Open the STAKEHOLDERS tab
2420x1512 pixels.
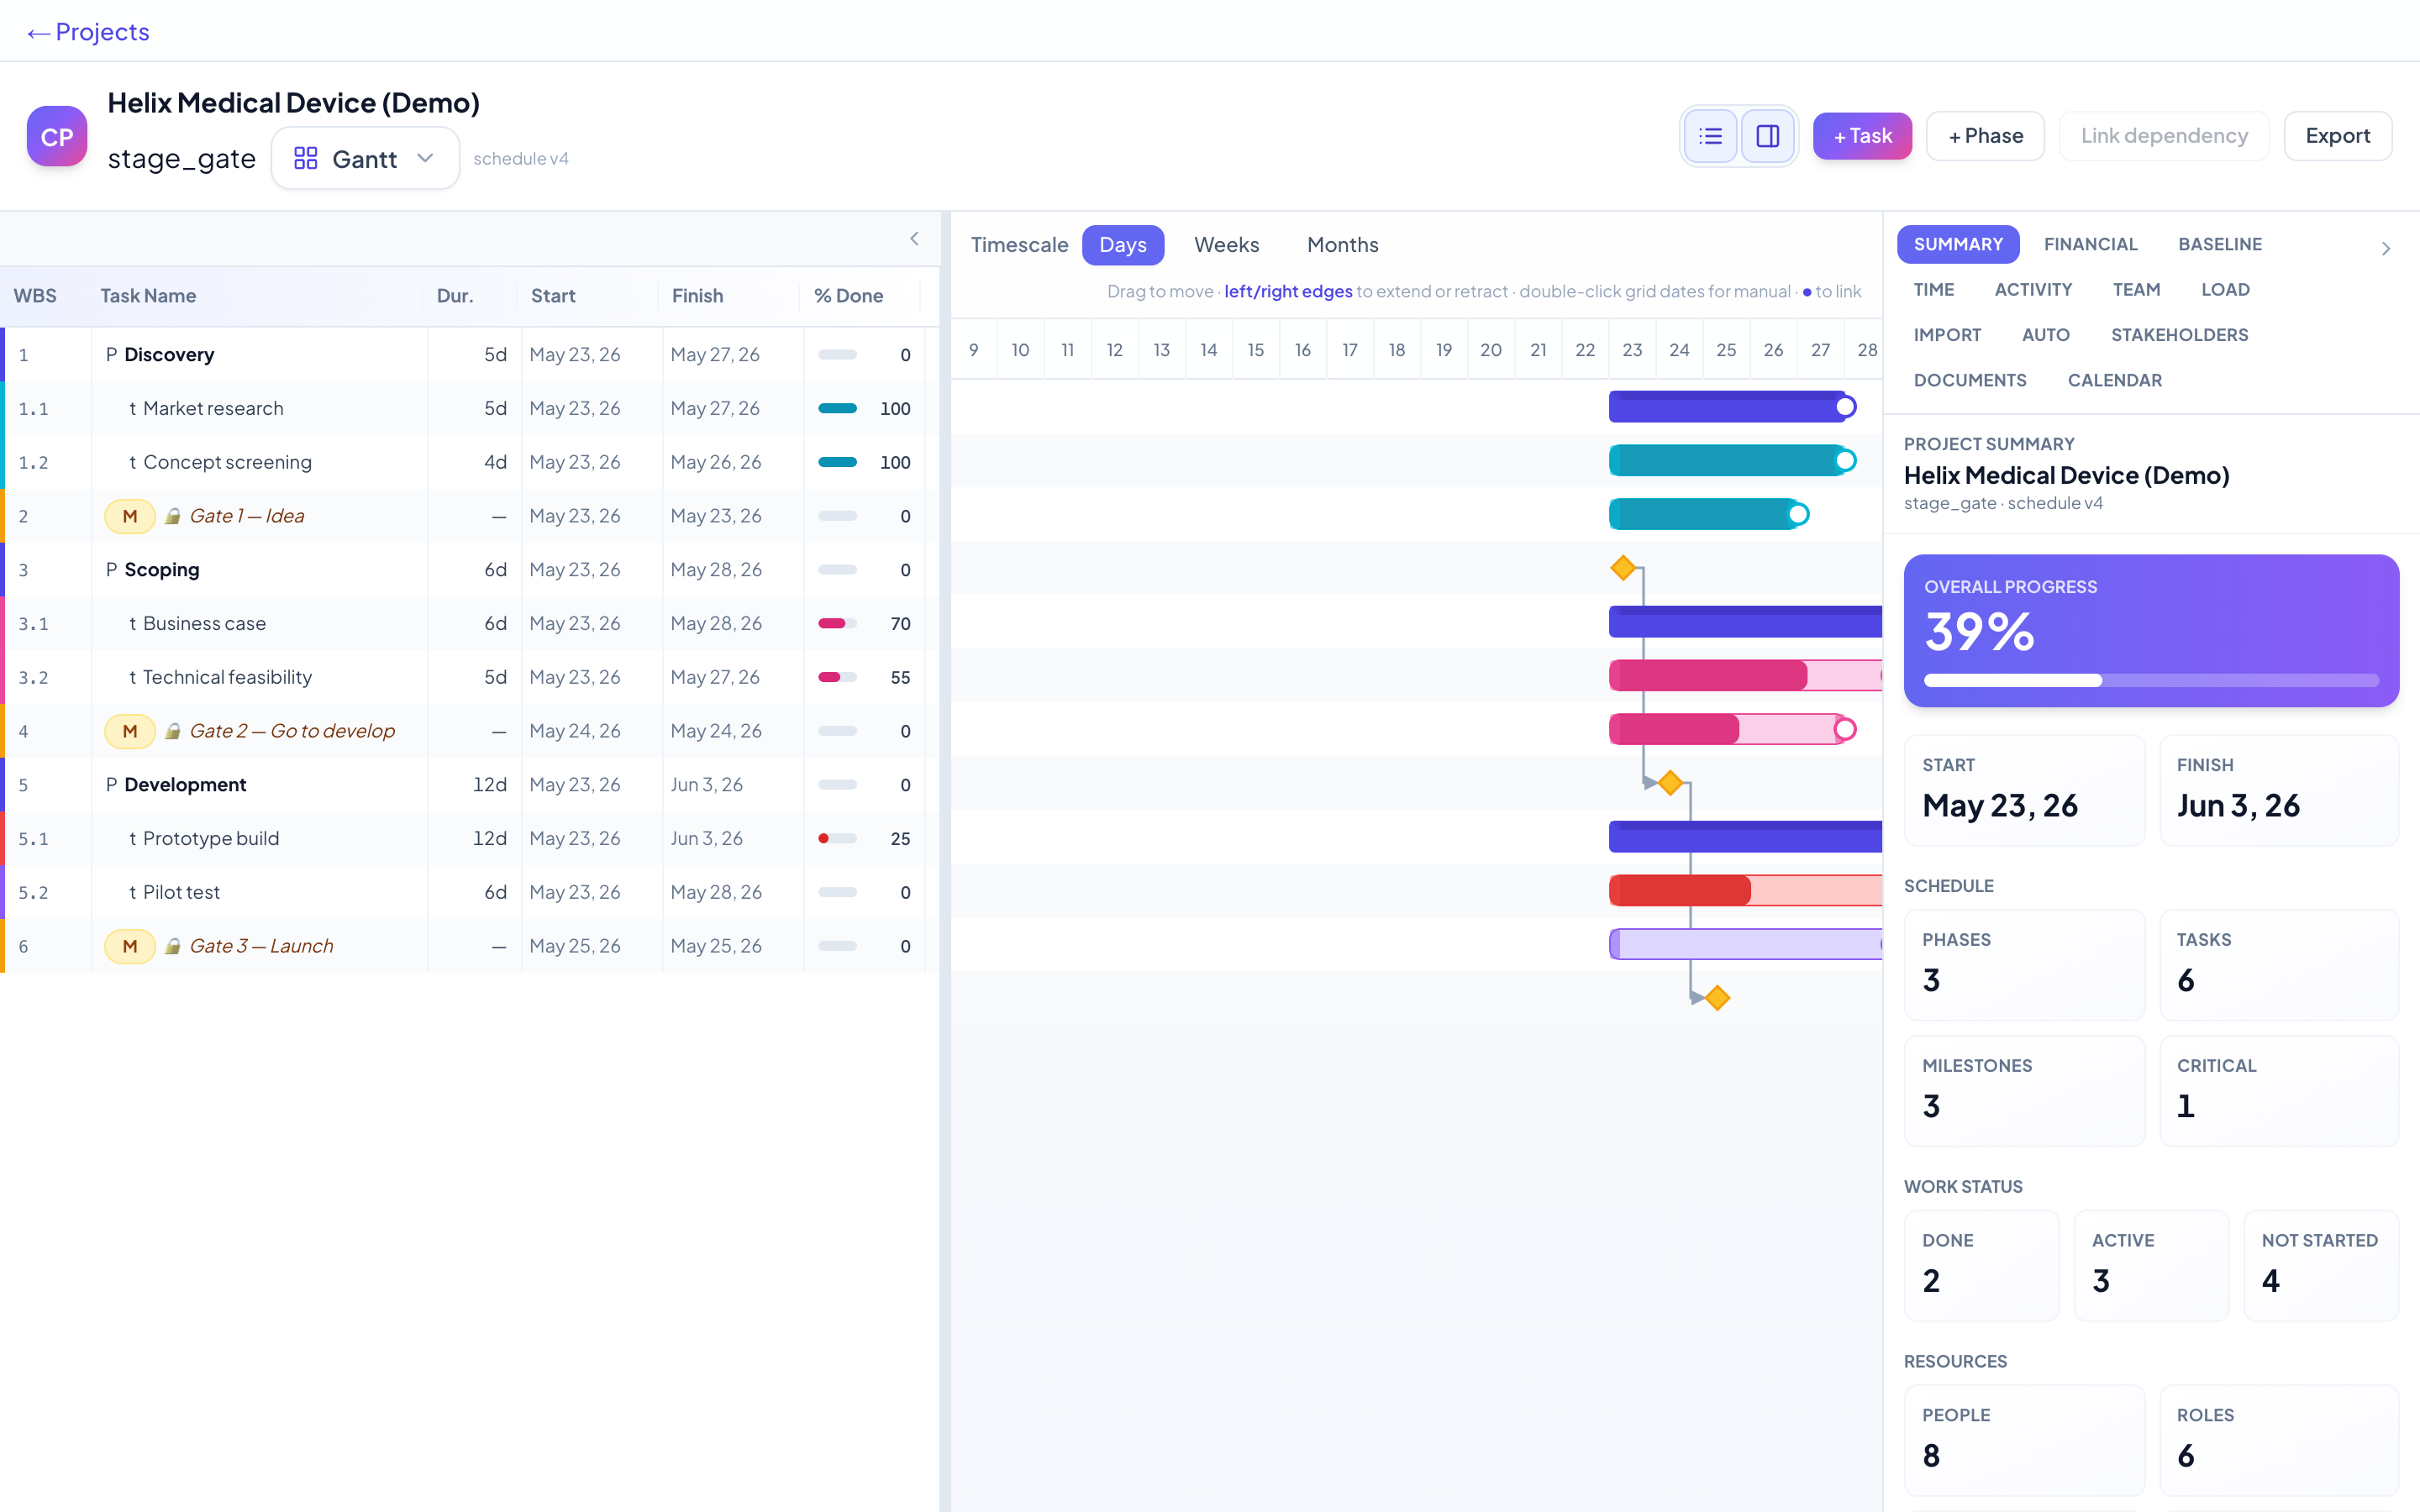point(2179,335)
